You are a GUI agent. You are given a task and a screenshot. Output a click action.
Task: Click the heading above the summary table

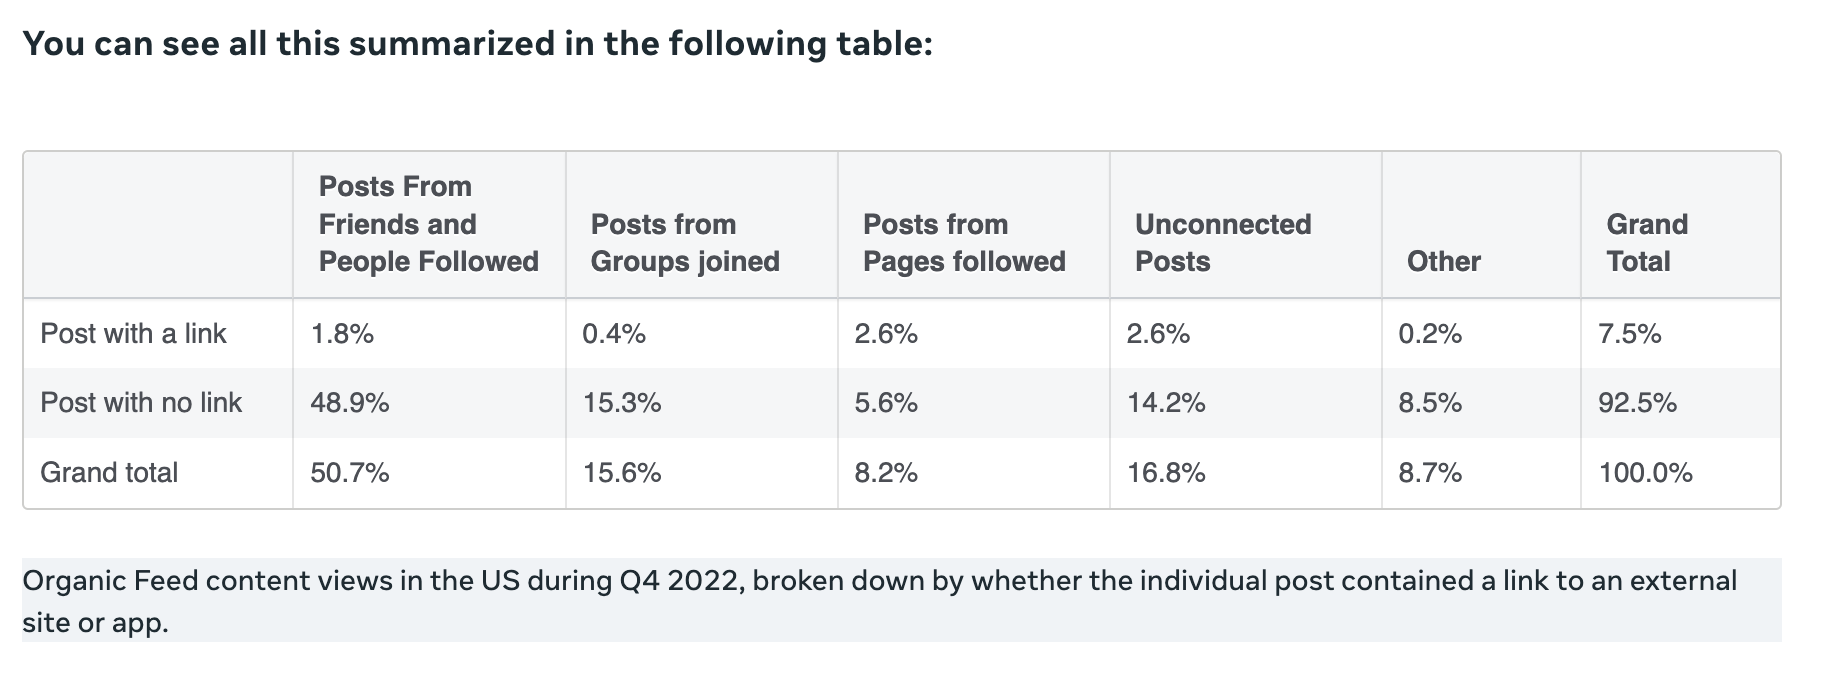pos(477,44)
